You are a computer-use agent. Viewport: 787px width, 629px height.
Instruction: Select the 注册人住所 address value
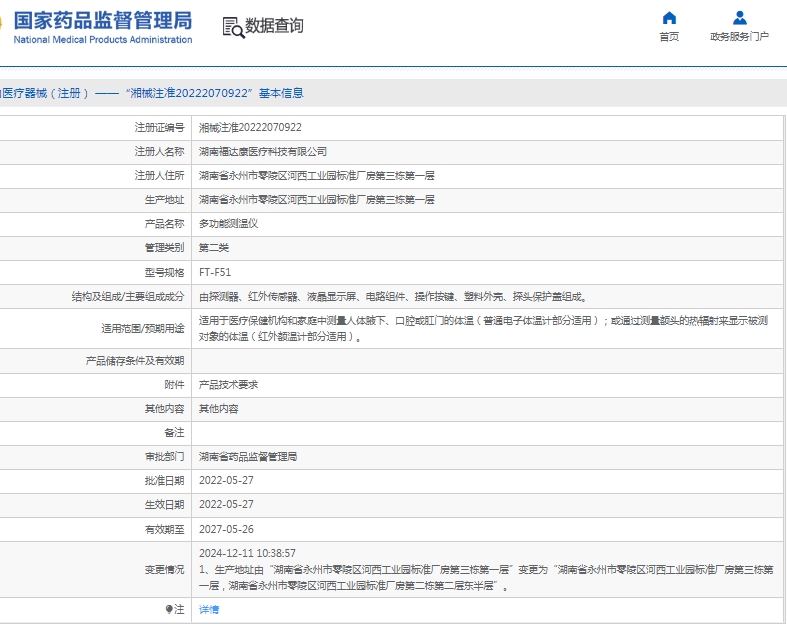[x=317, y=176]
